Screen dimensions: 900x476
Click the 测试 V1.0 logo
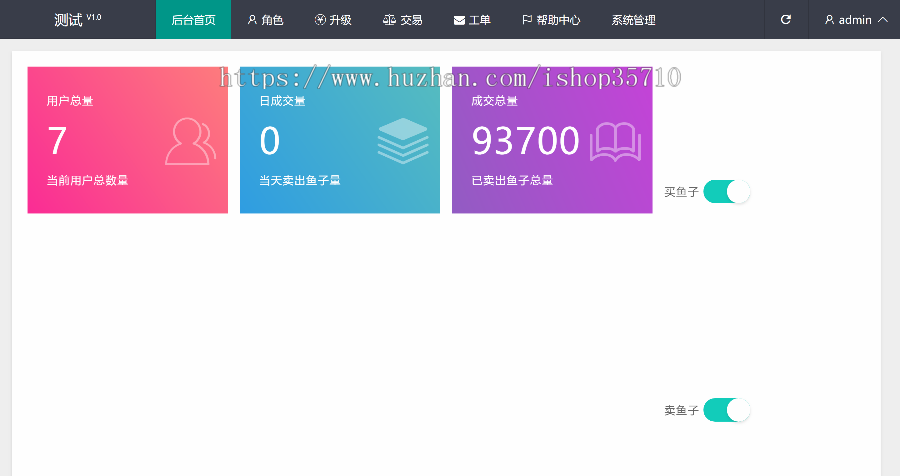click(77, 20)
